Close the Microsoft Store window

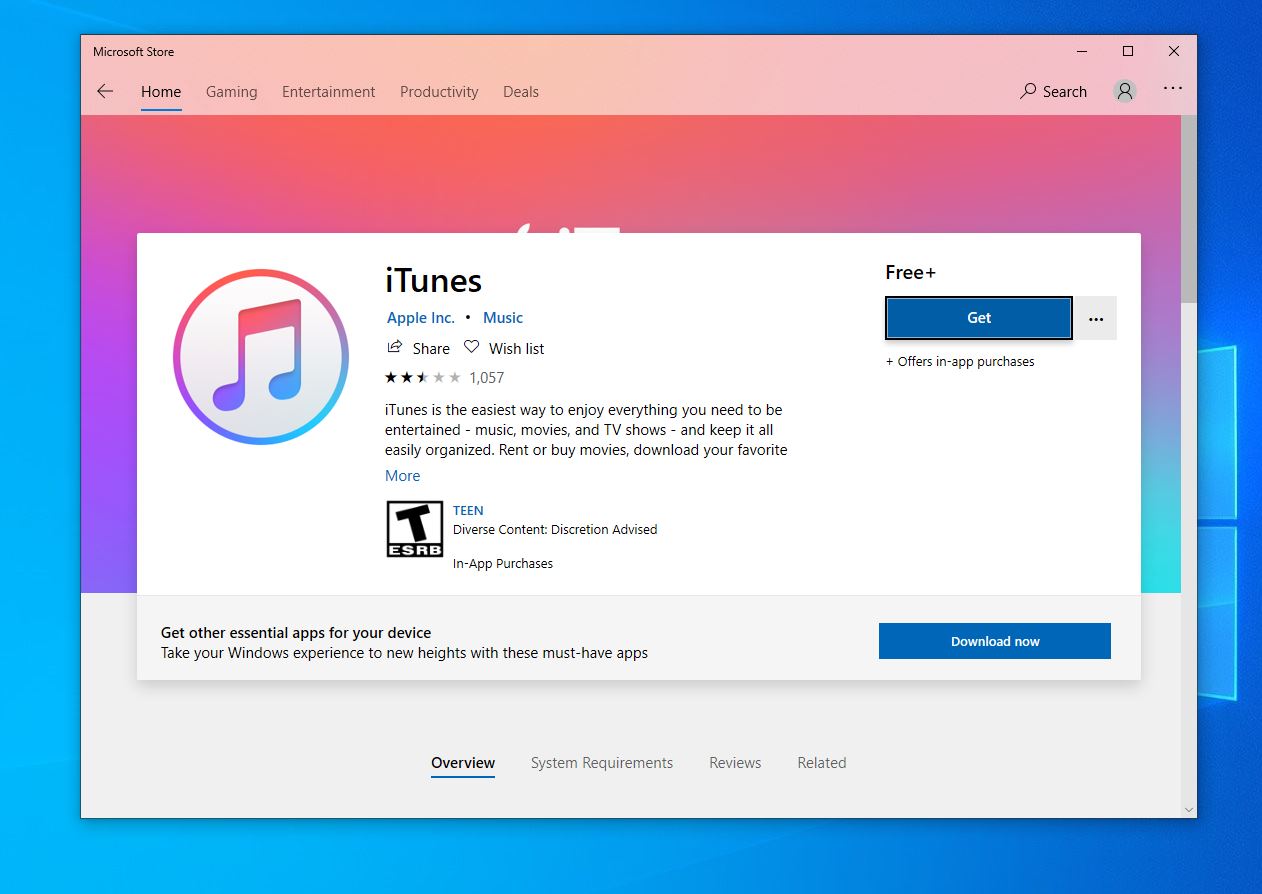[x=1174, y=51]
